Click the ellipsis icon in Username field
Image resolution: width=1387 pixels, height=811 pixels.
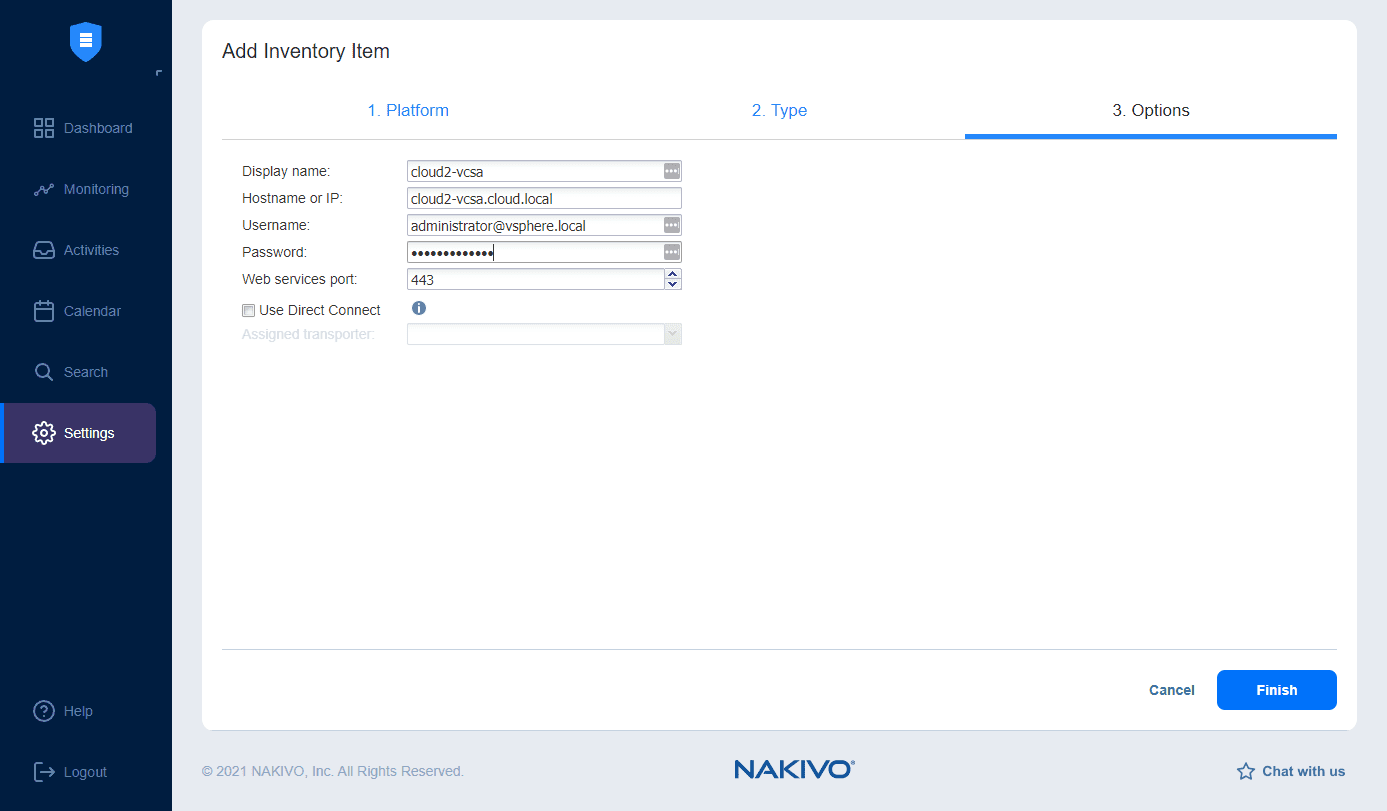coord(672,225)
